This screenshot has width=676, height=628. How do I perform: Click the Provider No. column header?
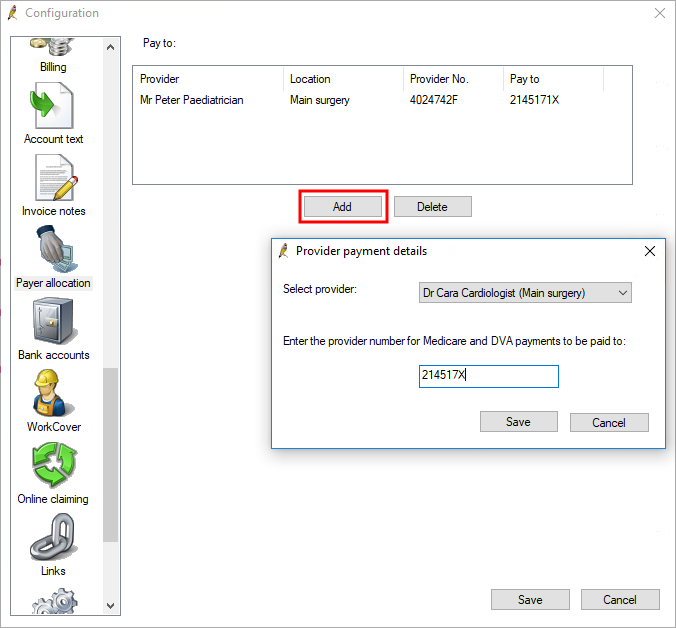(x=453, y=79)
